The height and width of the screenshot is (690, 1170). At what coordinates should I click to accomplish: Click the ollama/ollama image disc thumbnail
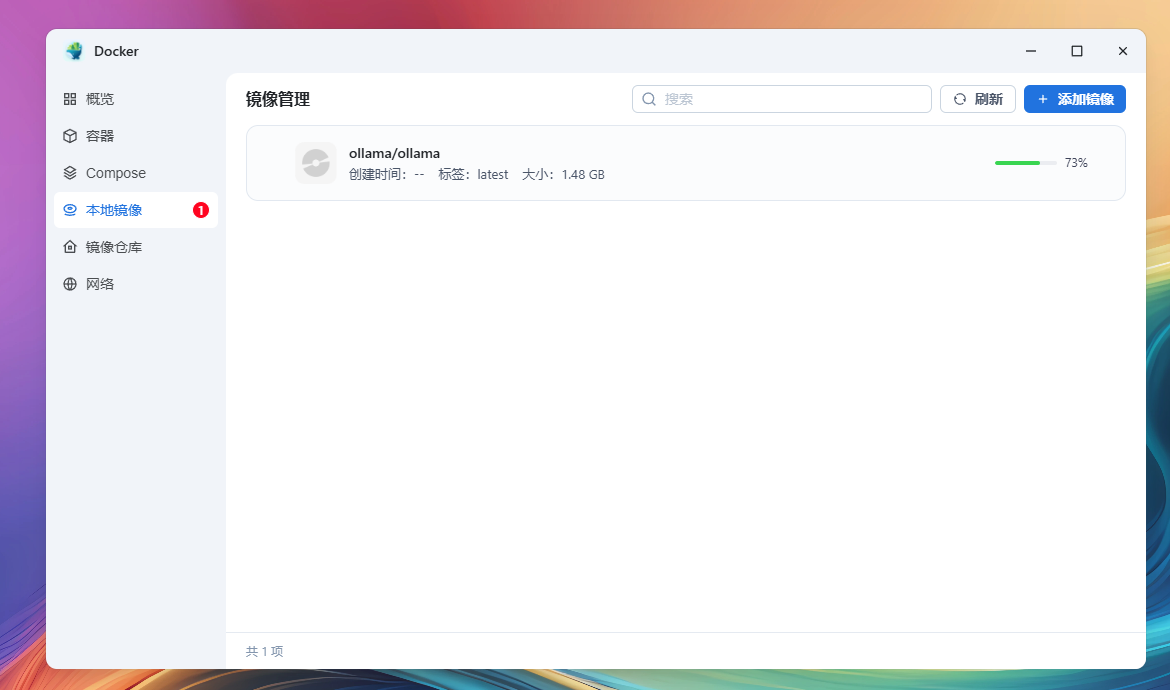pos(316,163)
